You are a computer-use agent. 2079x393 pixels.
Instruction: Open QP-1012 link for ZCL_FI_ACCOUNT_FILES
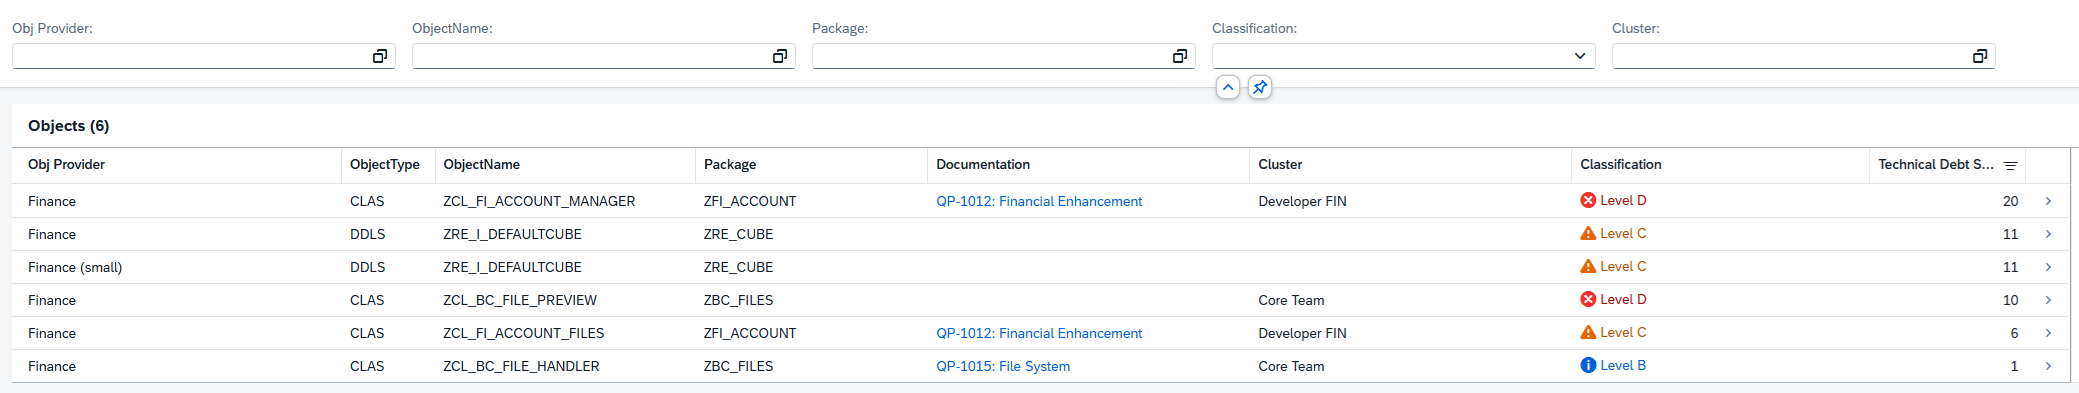pos(1039,333)
